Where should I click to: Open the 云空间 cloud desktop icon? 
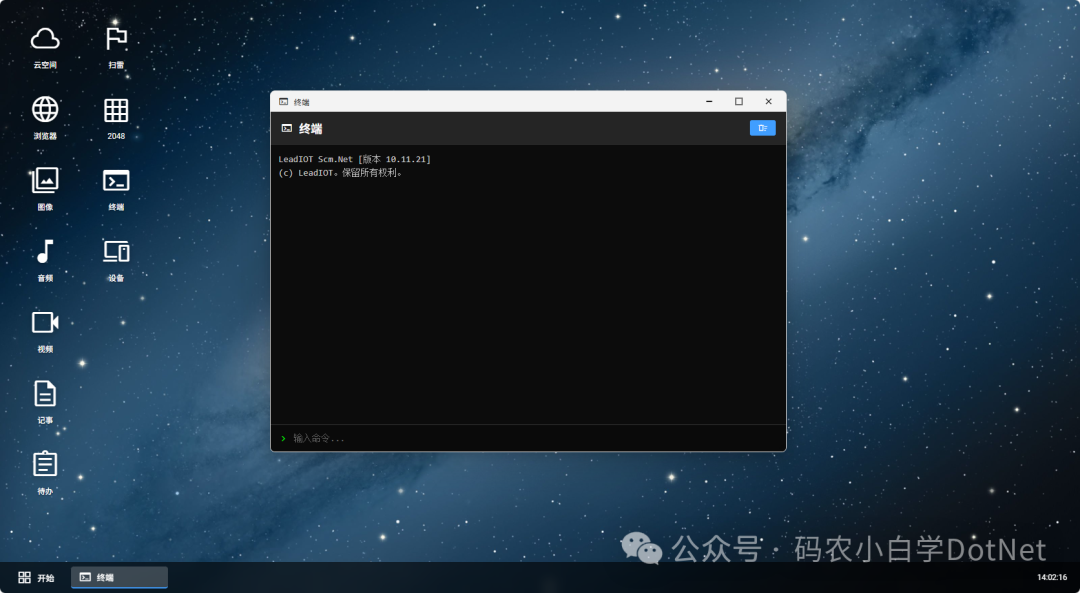(x=45, y=47)
